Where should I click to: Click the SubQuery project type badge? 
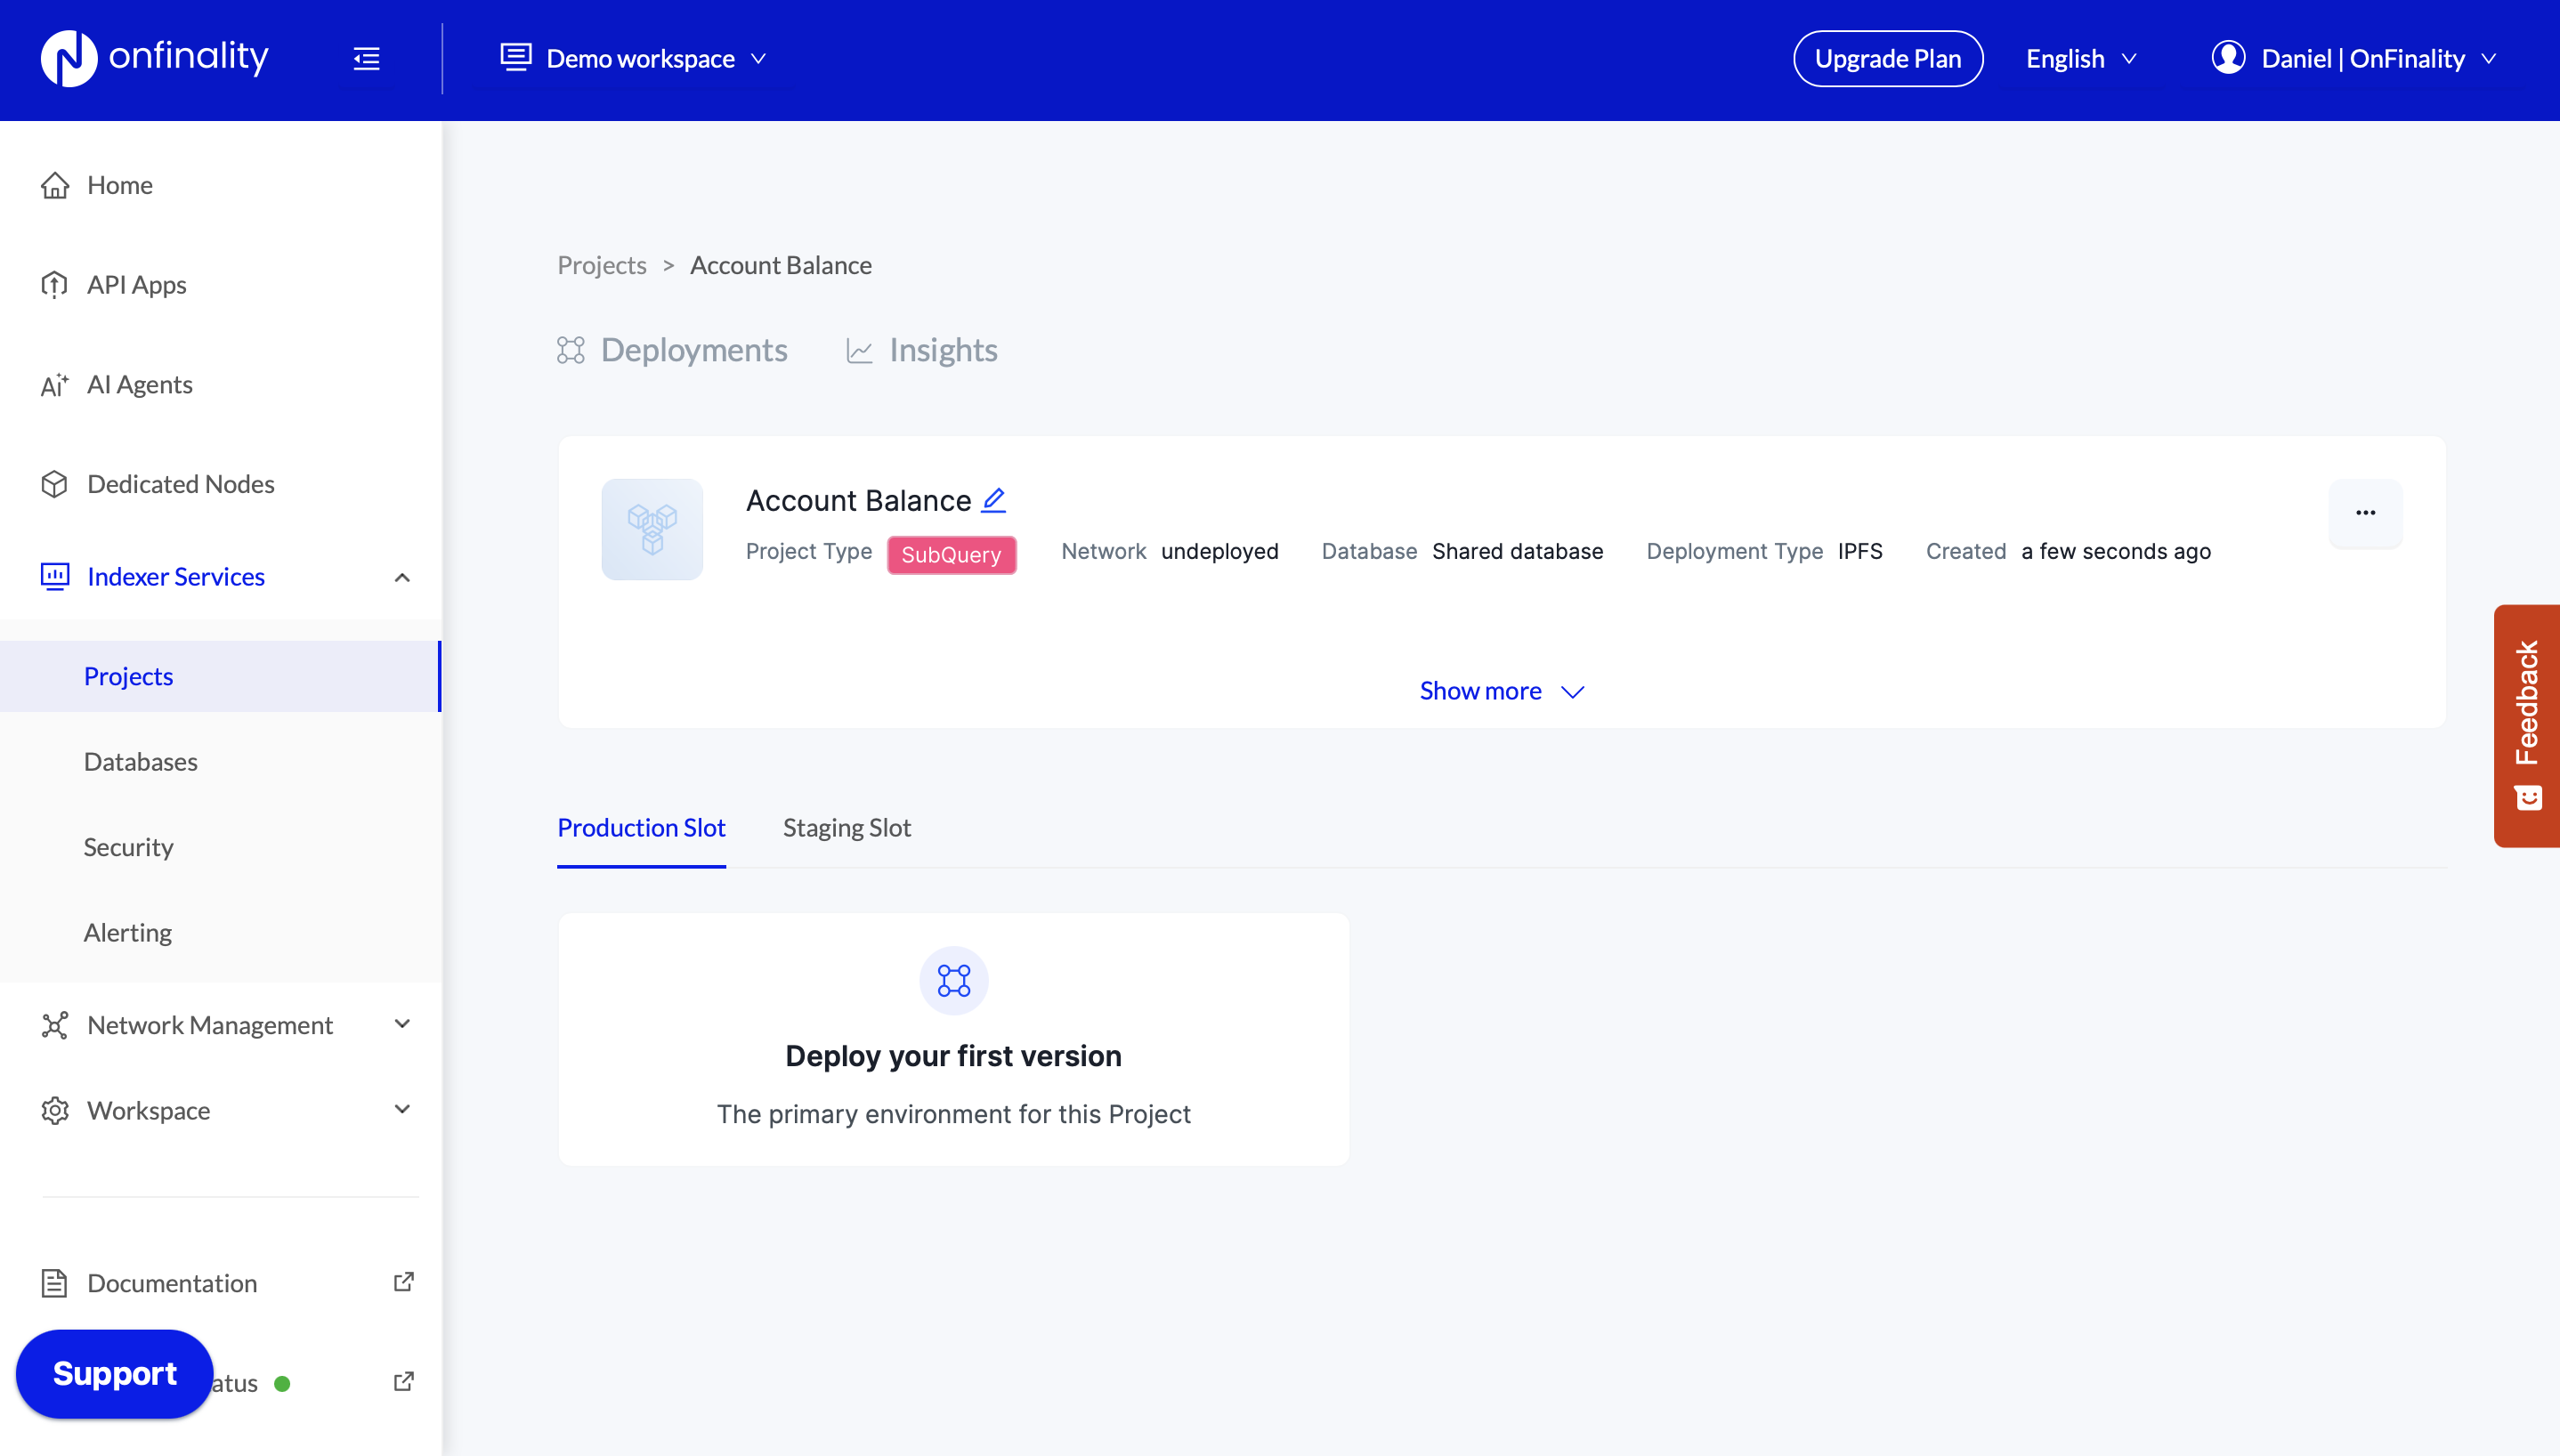[x=951, y=555]
